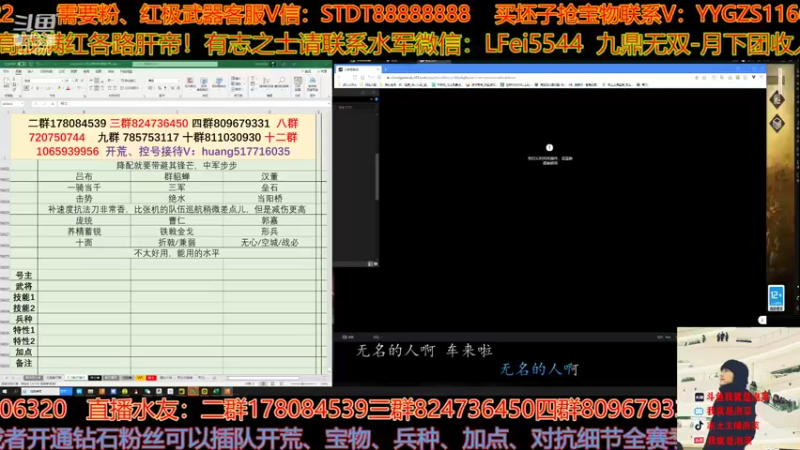Click the Windows Start button
800x450 pixels.
click(5, 391)
